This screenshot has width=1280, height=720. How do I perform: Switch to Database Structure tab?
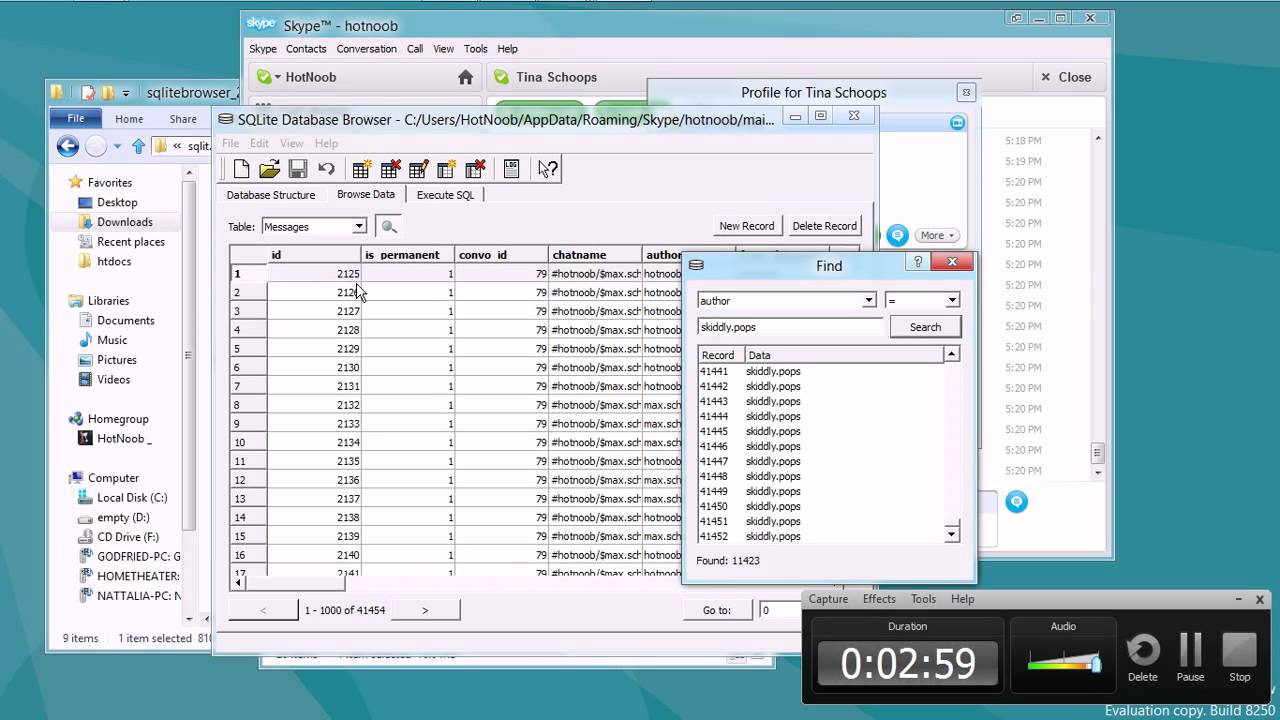270,195
